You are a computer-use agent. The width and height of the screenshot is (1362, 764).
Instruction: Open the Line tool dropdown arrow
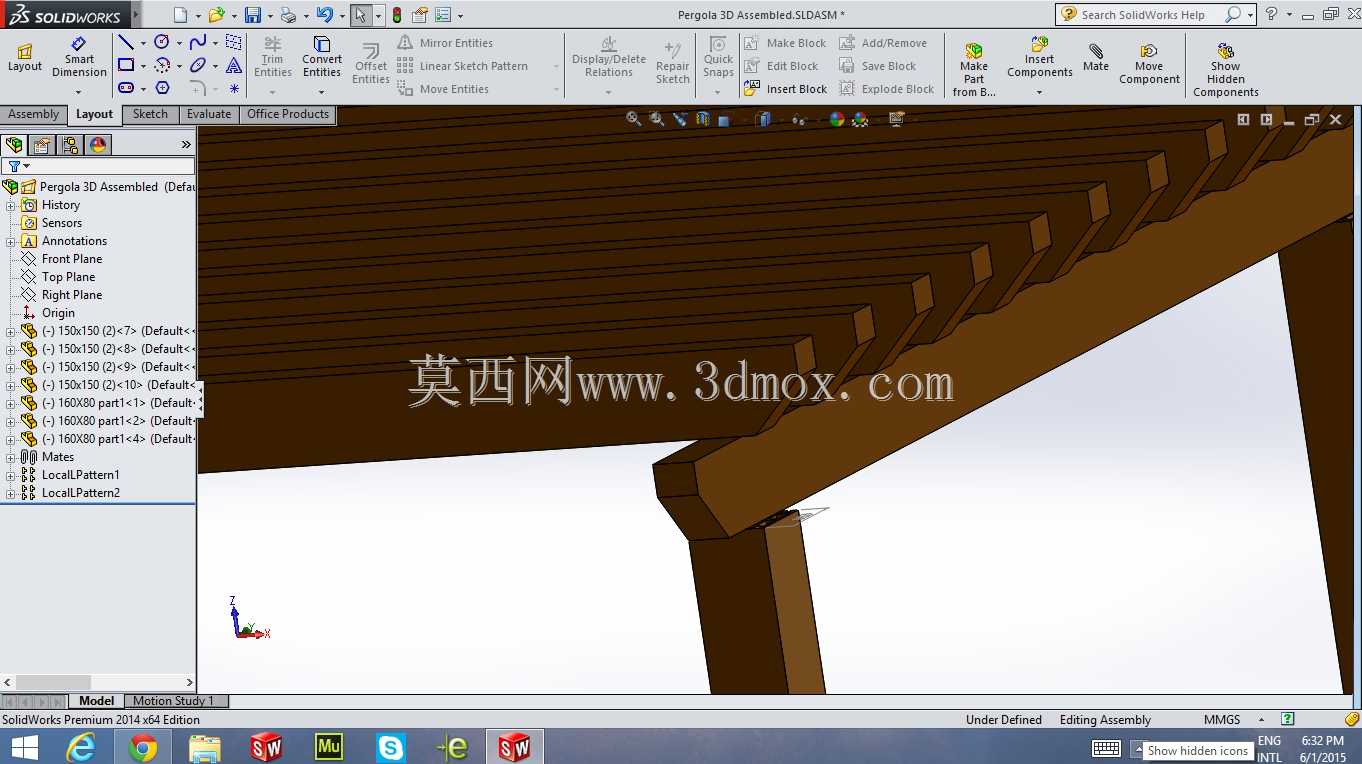point(143,43)
